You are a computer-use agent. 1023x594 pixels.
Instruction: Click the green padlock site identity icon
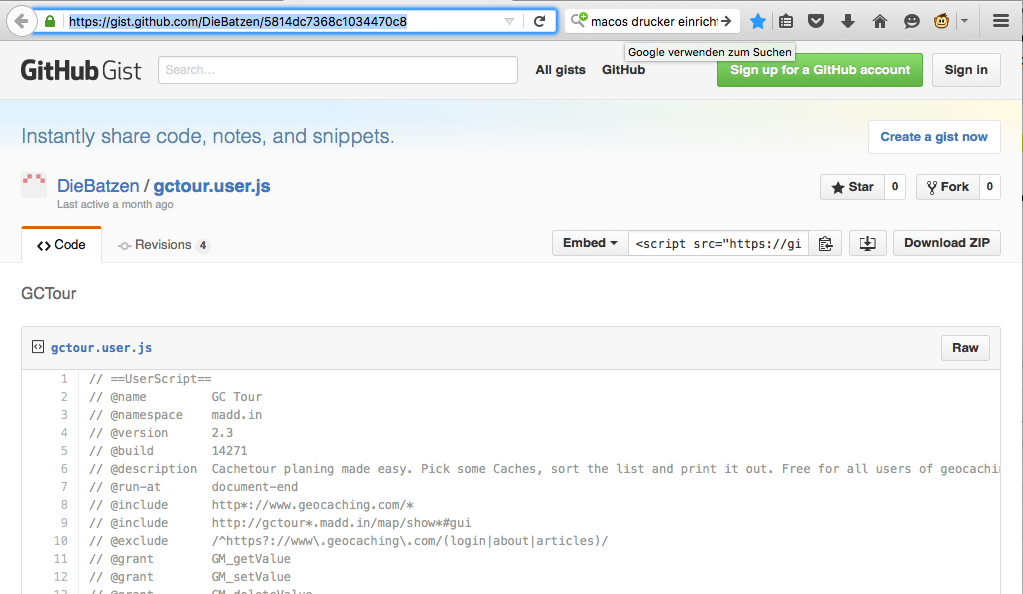50,22
